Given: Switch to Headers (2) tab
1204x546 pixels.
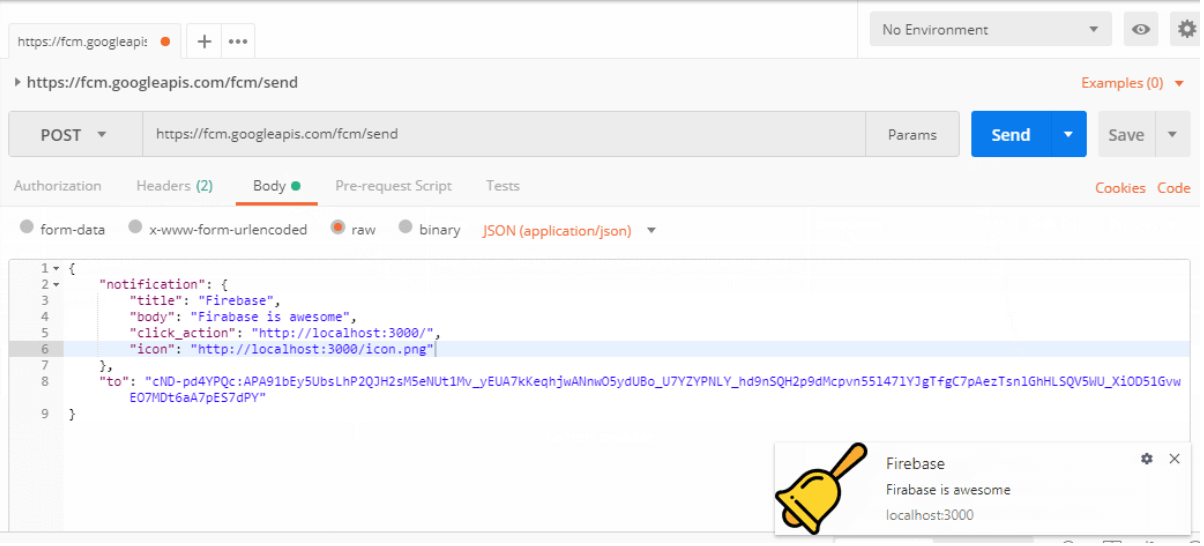Looking at the screenshot, I should (x=174, y=186).
